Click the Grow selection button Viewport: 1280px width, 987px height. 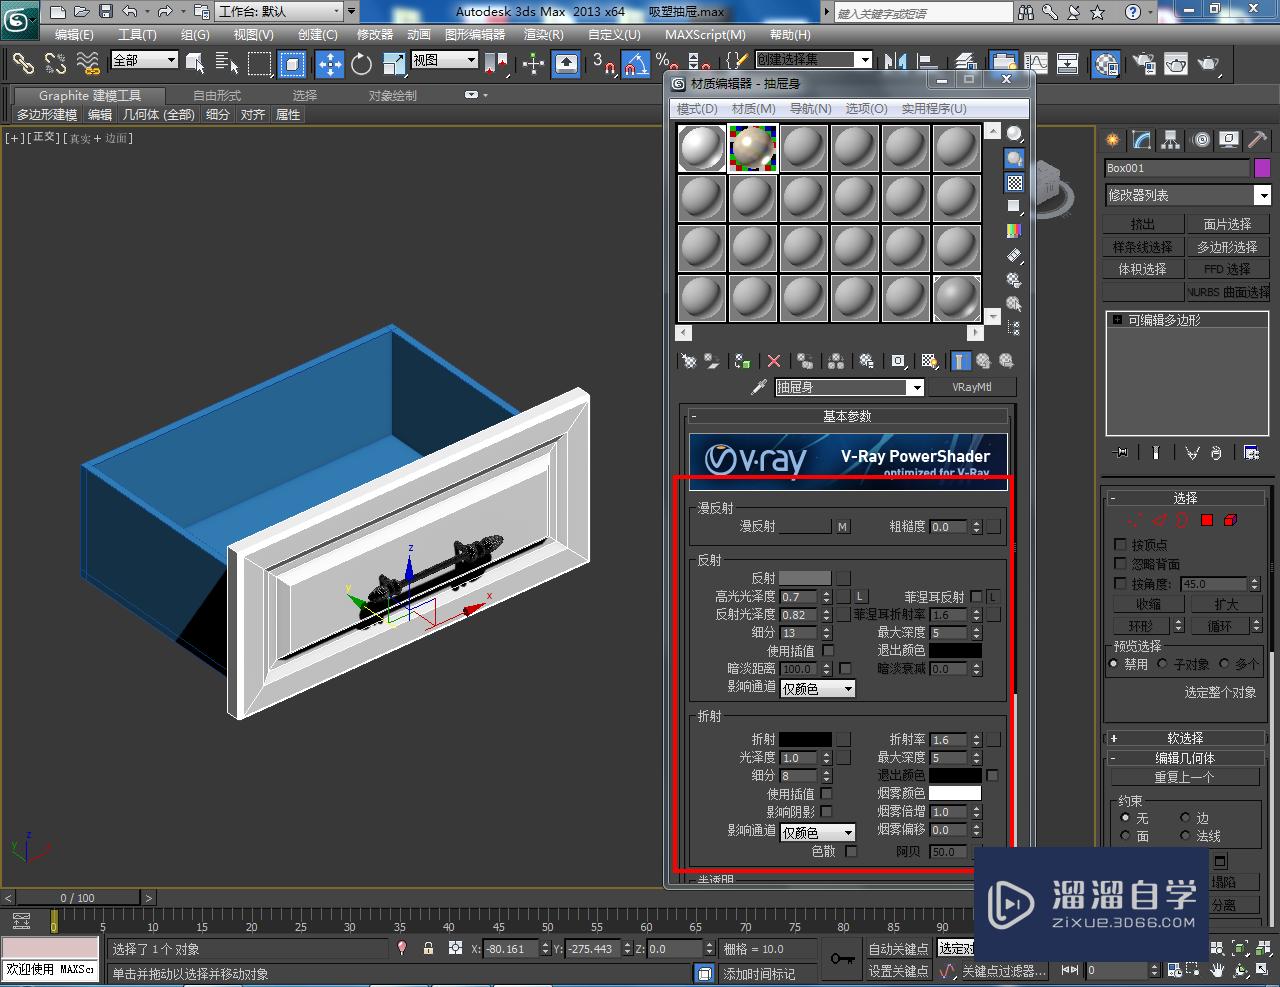pyautogui.click(x=1226, y=604)
